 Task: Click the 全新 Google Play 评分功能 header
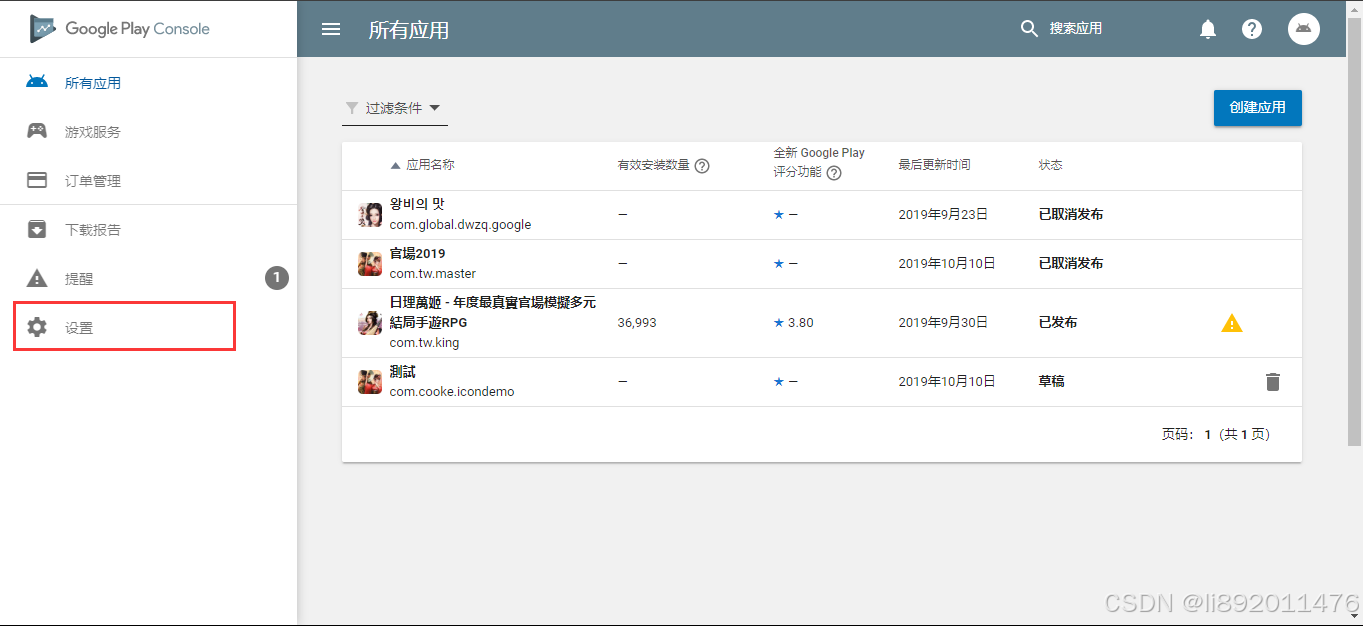pyautogui.click(x=819, y=162)
